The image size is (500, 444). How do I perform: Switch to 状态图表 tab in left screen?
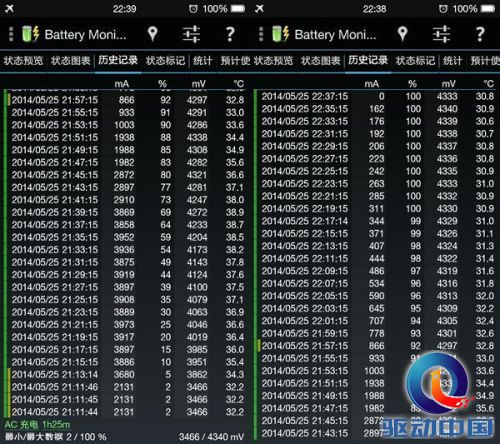tap(71, 61)
